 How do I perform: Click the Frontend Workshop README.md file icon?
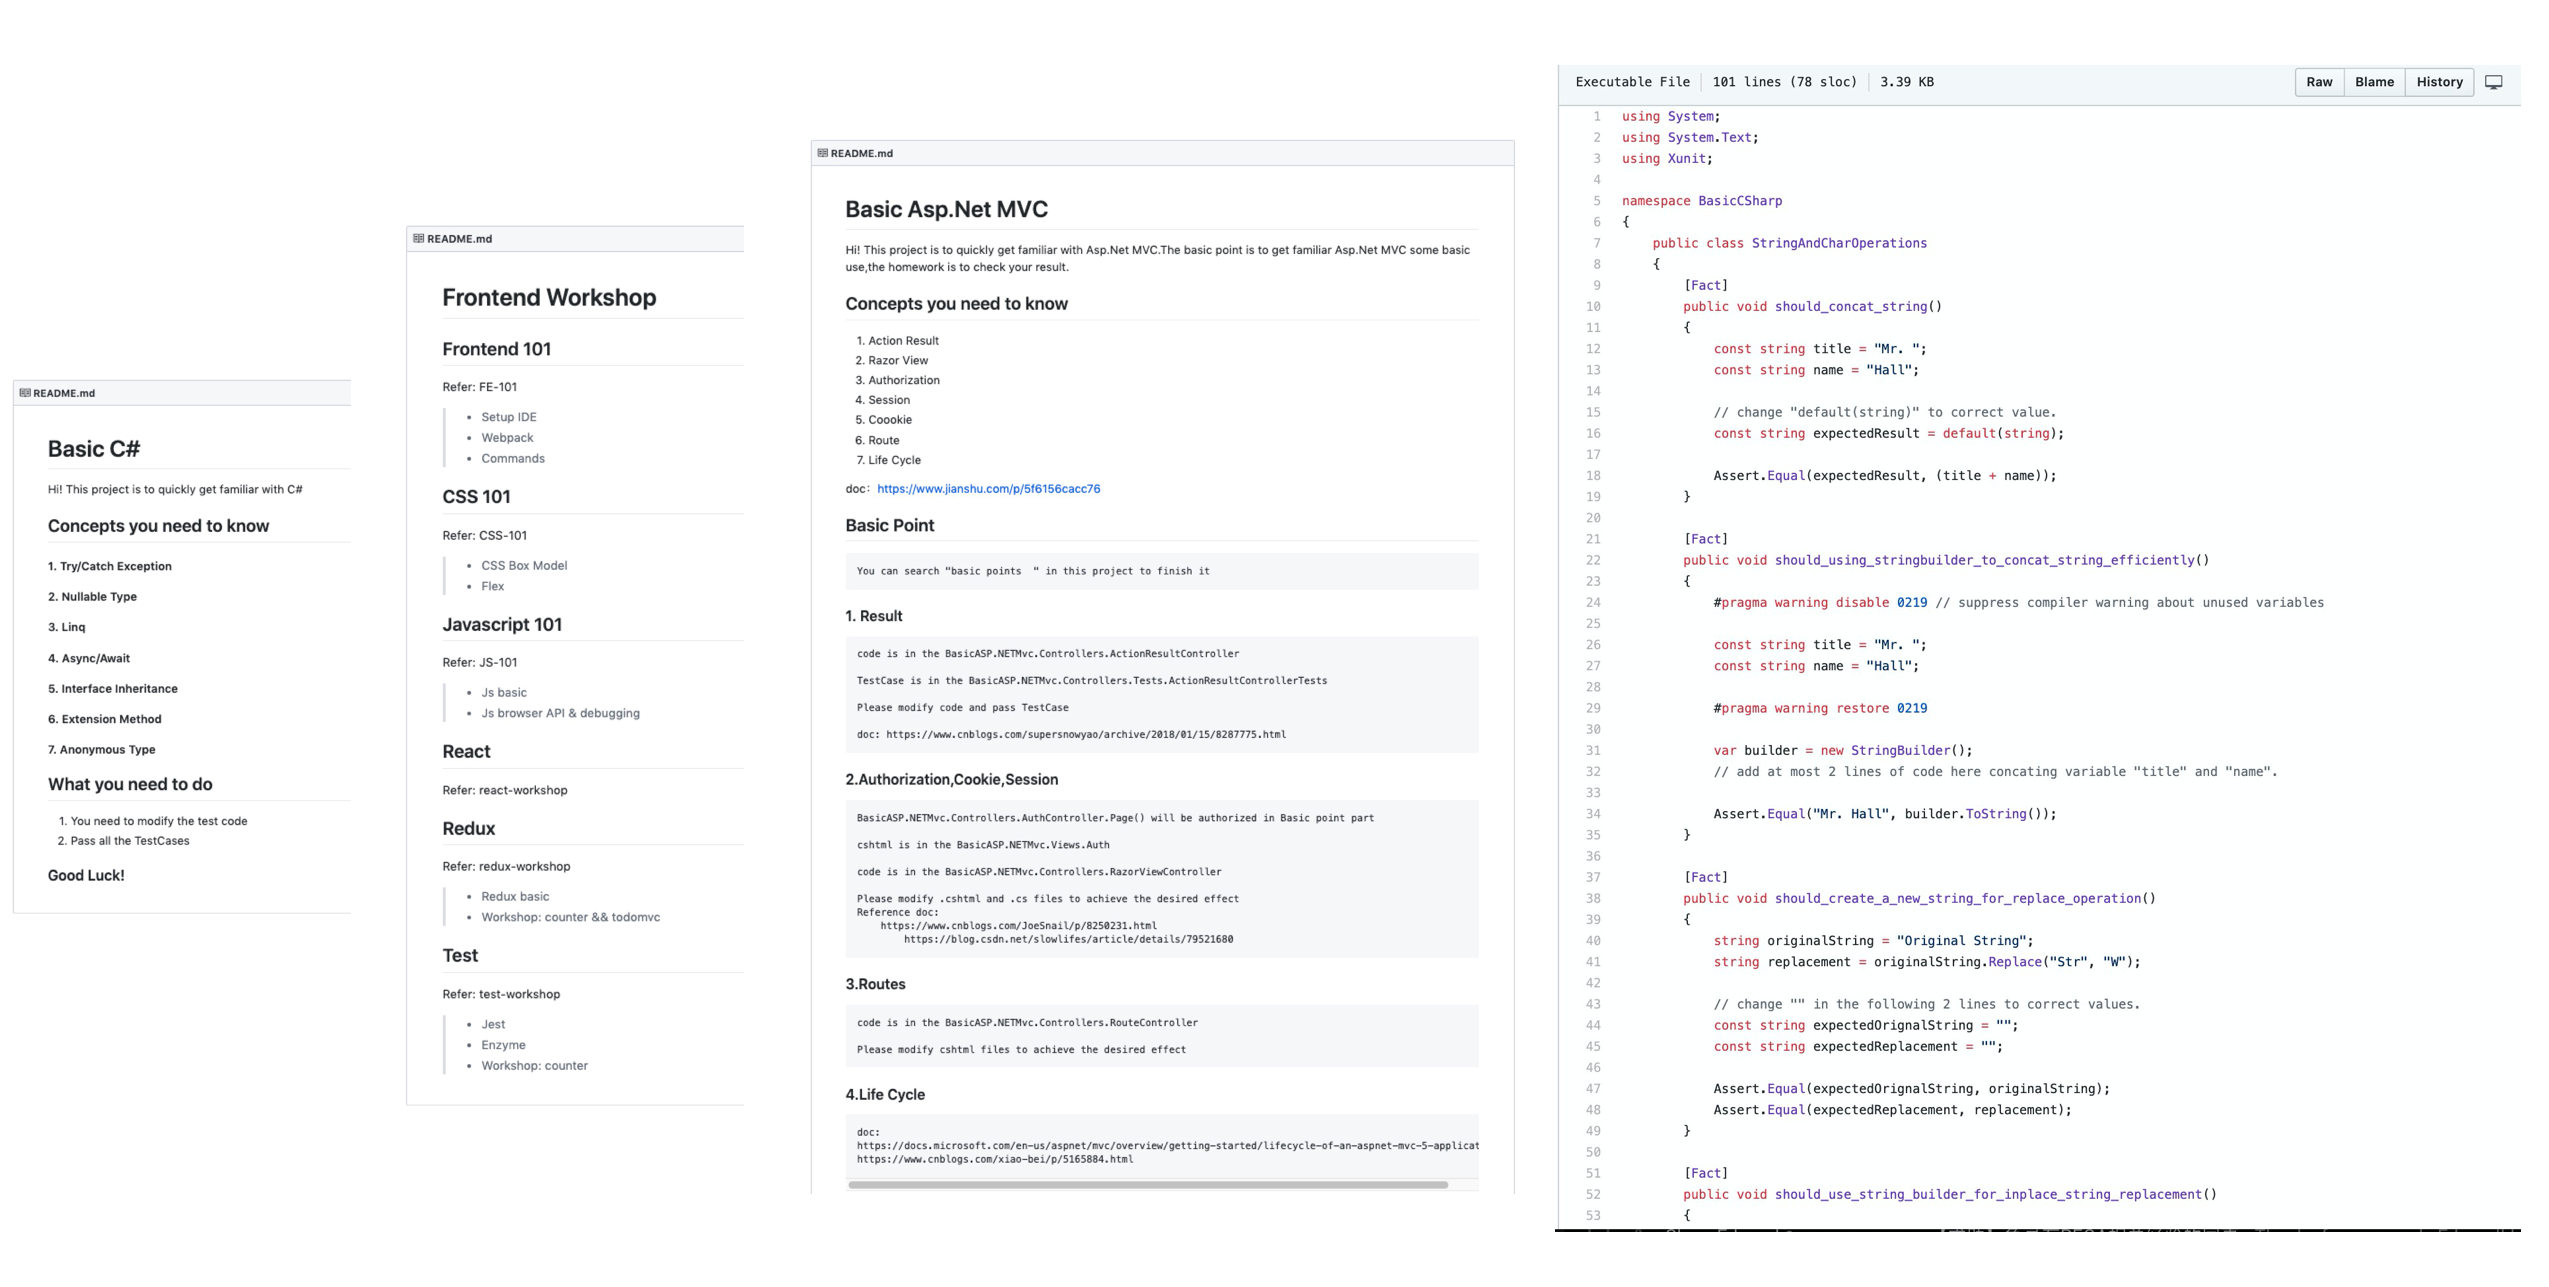click(419, 239)
